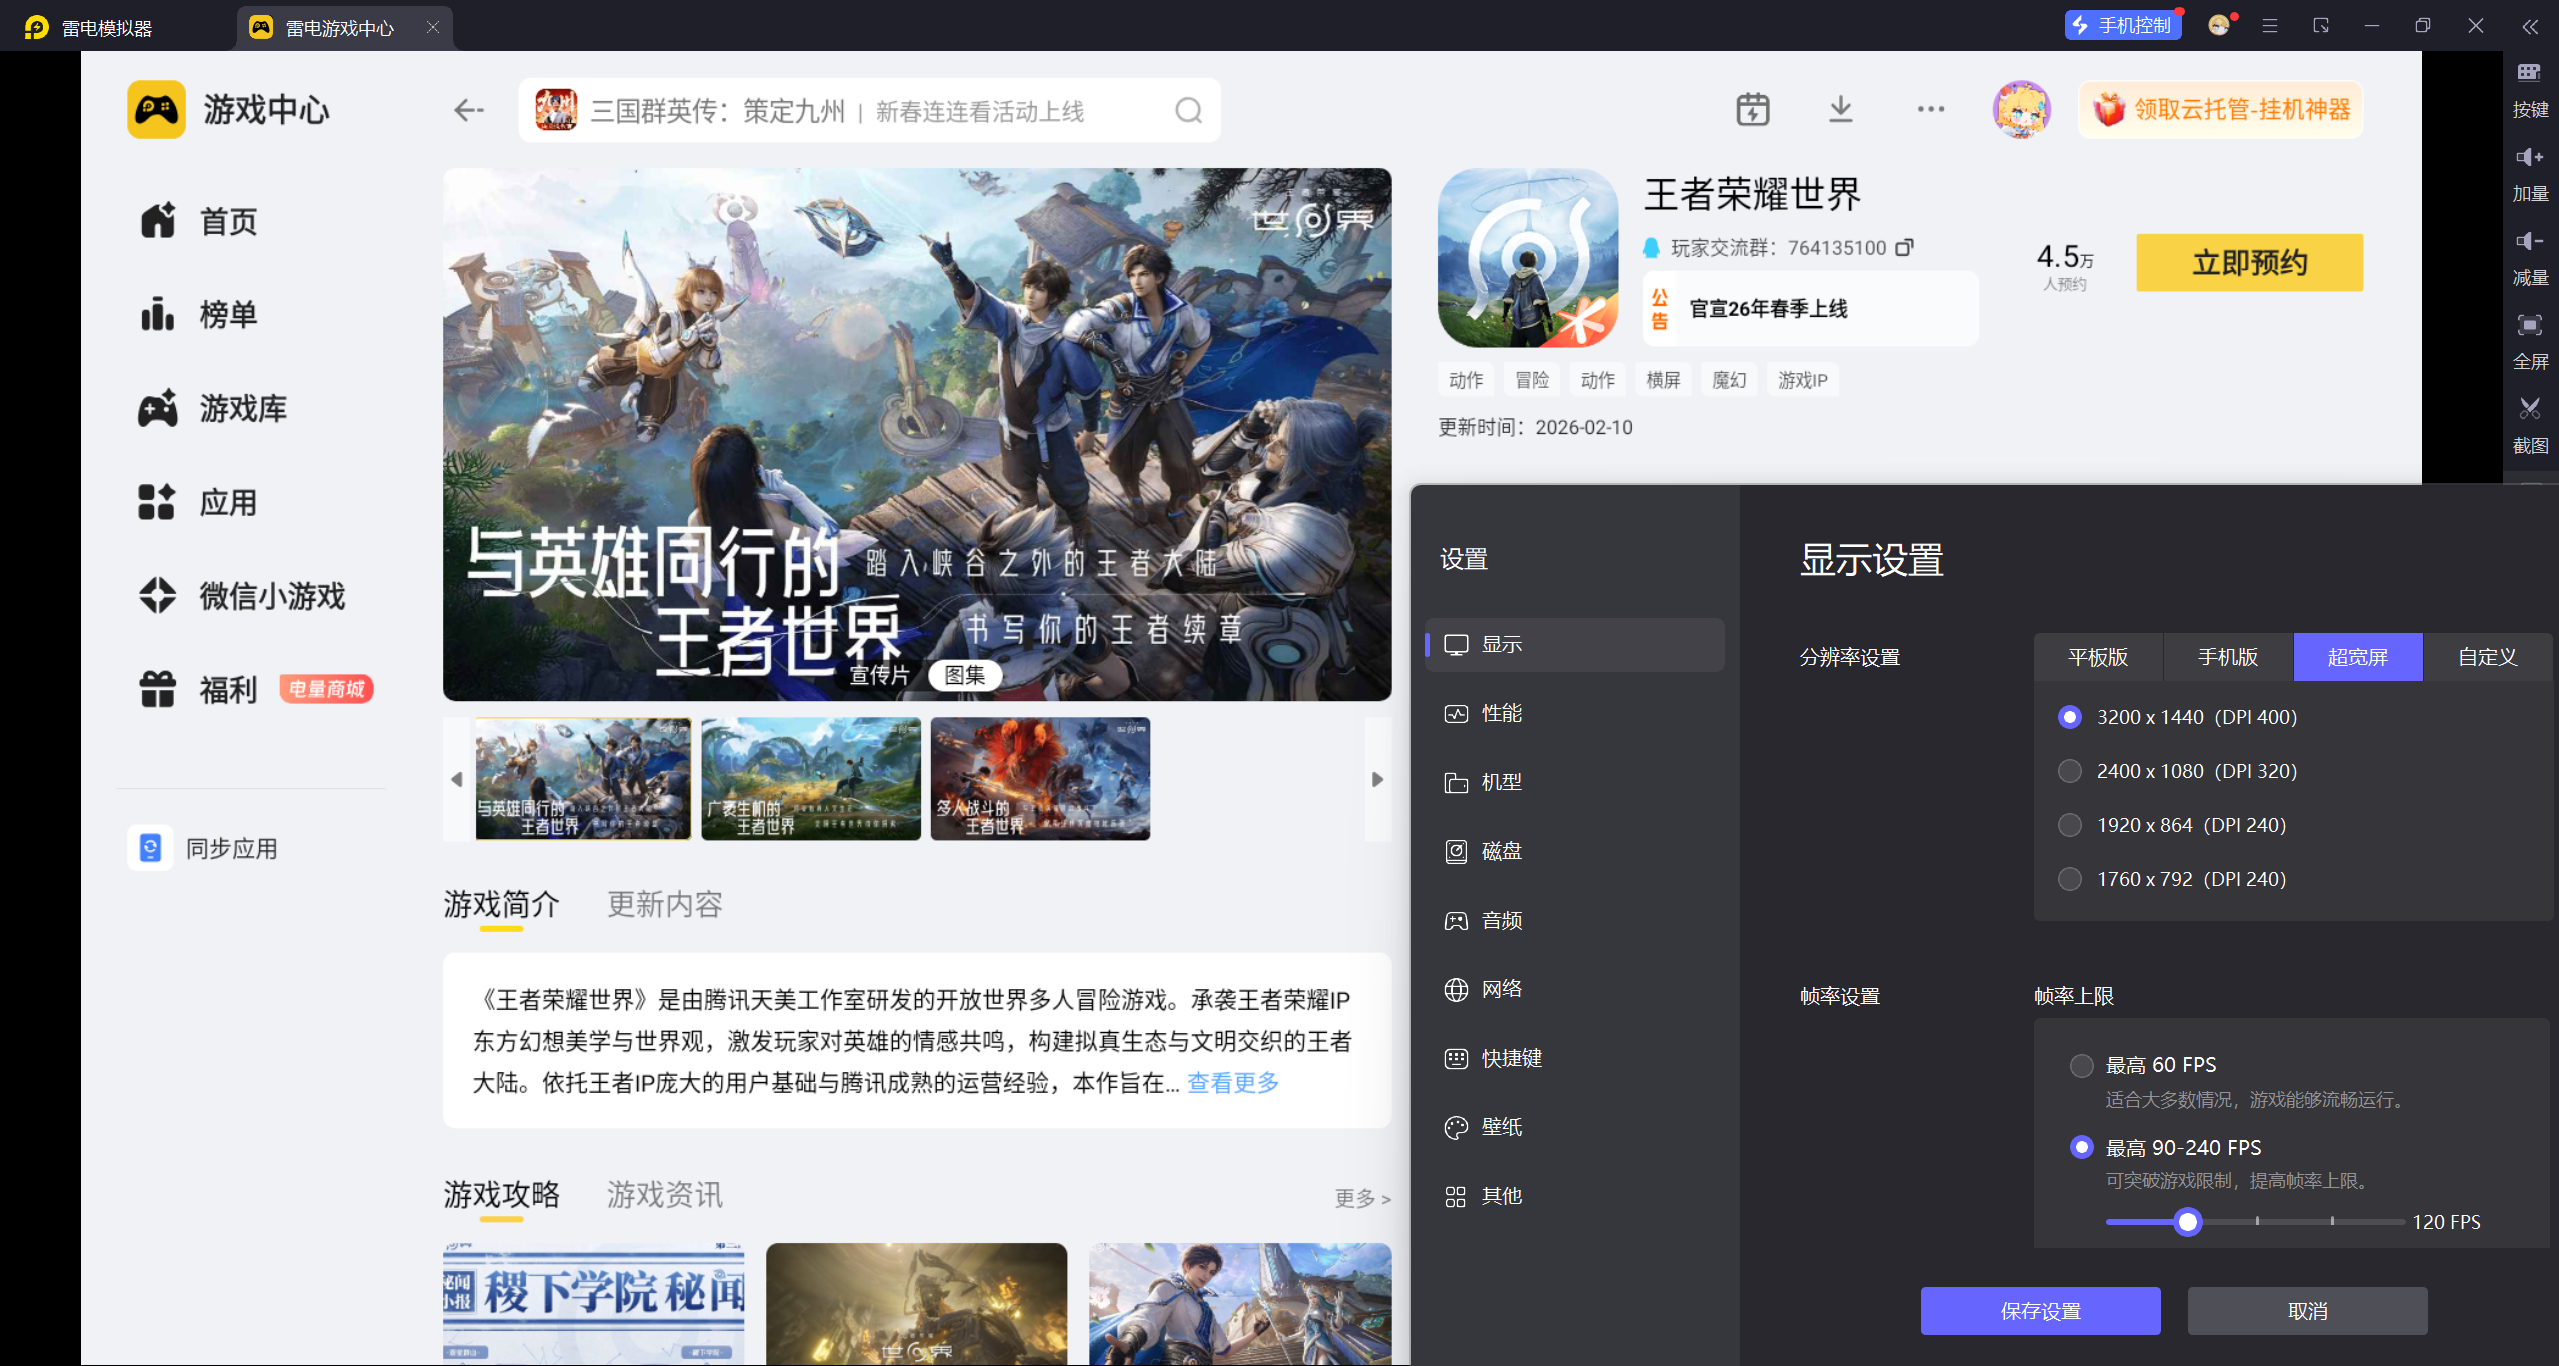This screenshot has height=1366, width=2559.
Task: Toggle fullscreen from right sidebar
Action: (x=2529, y=325)
